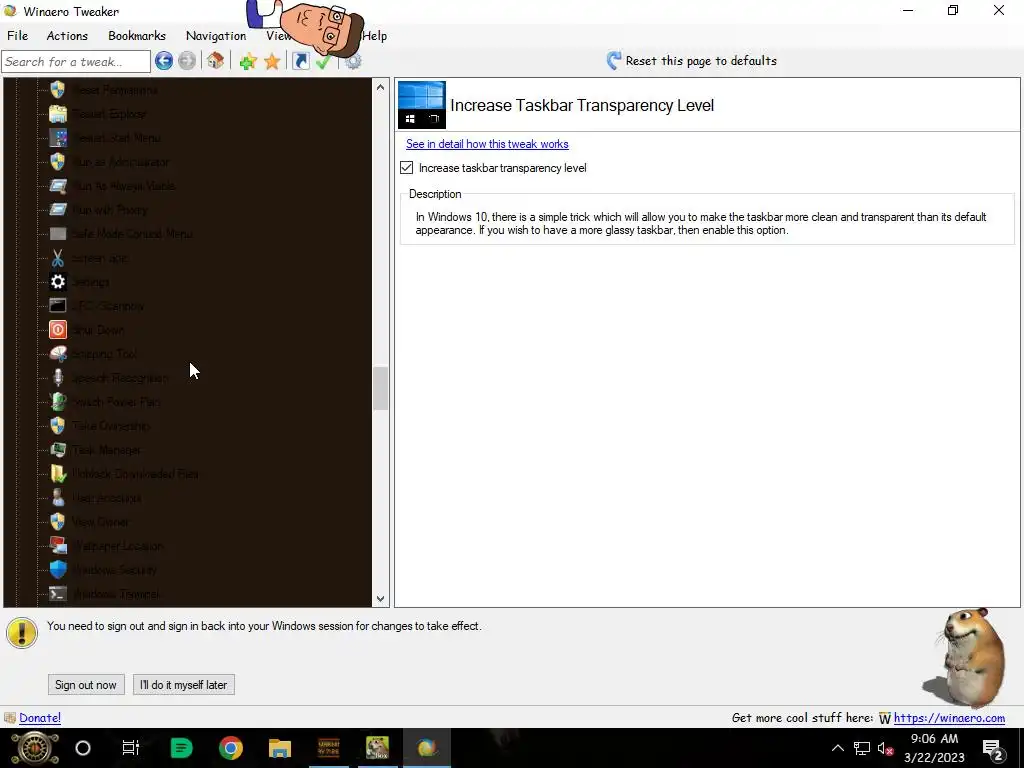Click the Sign out now button
The height and width of the screenshot is (768, 1024).
pos(86,684)
